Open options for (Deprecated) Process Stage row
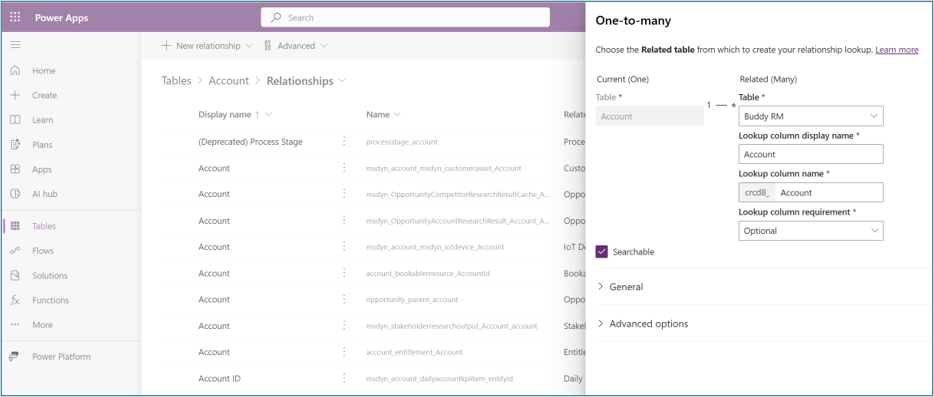Image resolution: width=934 pixels, height=397 pixels. point(344,141)
